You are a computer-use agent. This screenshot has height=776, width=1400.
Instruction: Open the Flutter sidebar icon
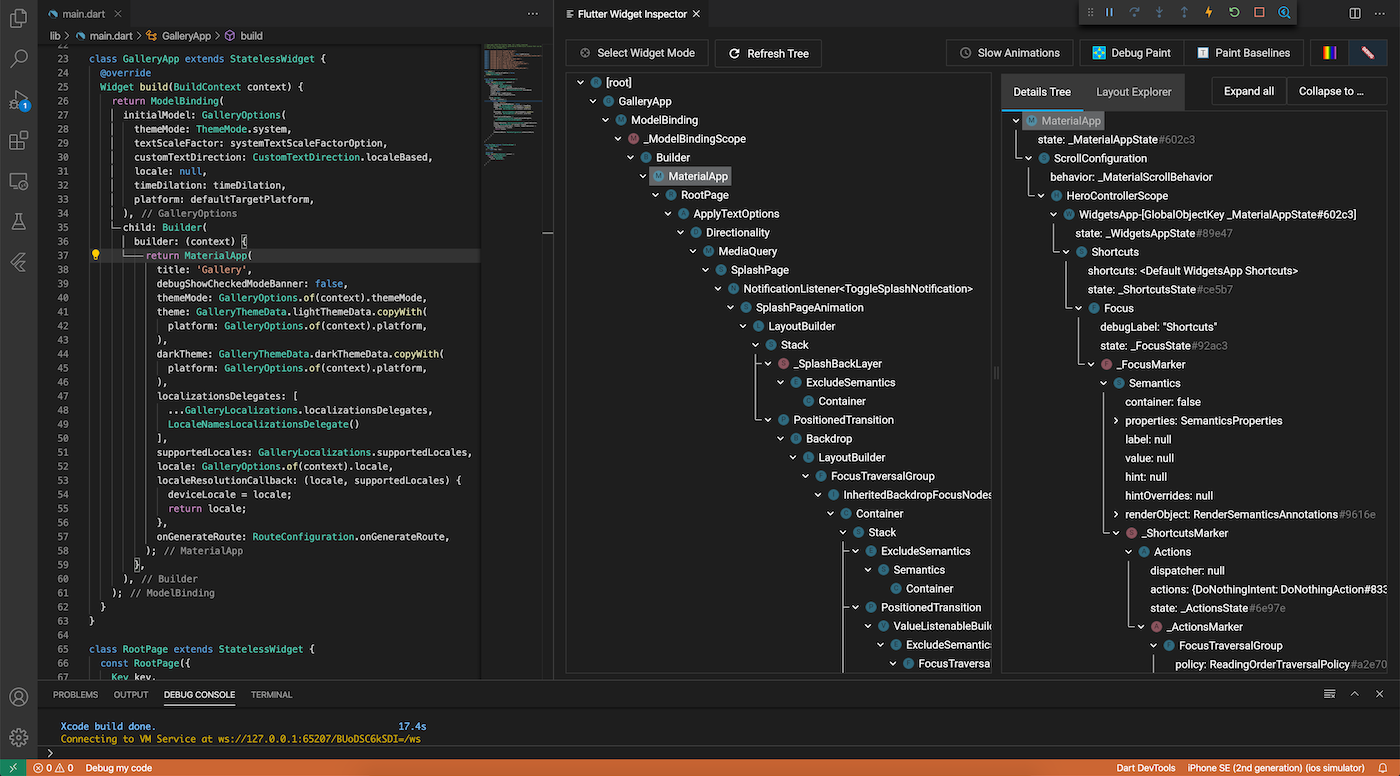coord(20,262)
